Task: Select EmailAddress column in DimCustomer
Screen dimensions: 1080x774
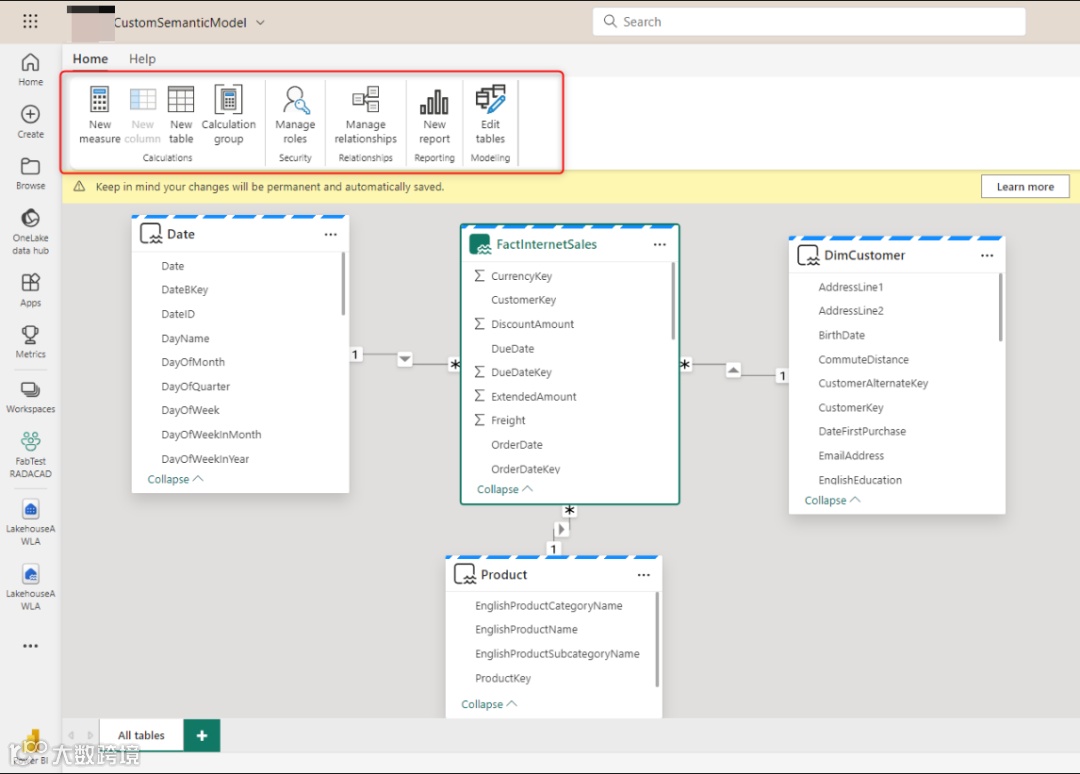Action: point(851,456)
